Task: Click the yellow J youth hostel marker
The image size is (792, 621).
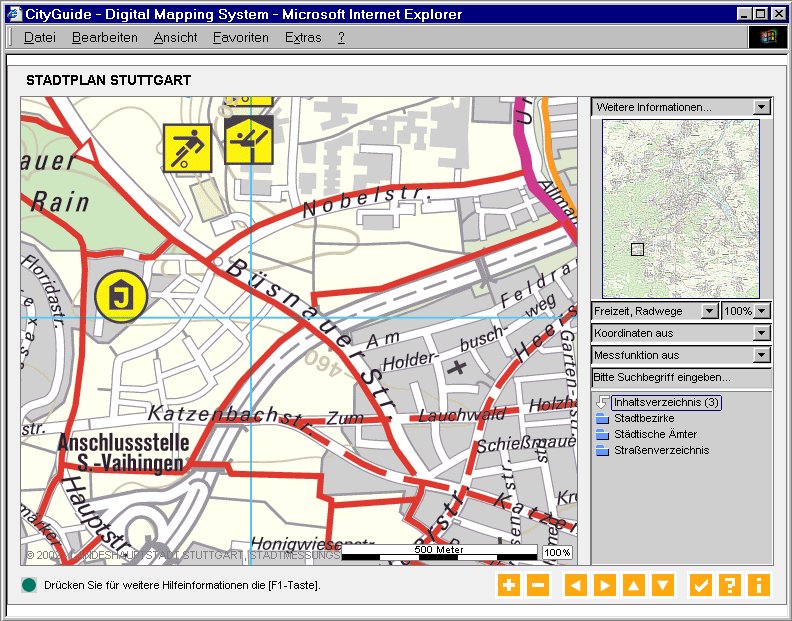Action: (x=121, y=296)
